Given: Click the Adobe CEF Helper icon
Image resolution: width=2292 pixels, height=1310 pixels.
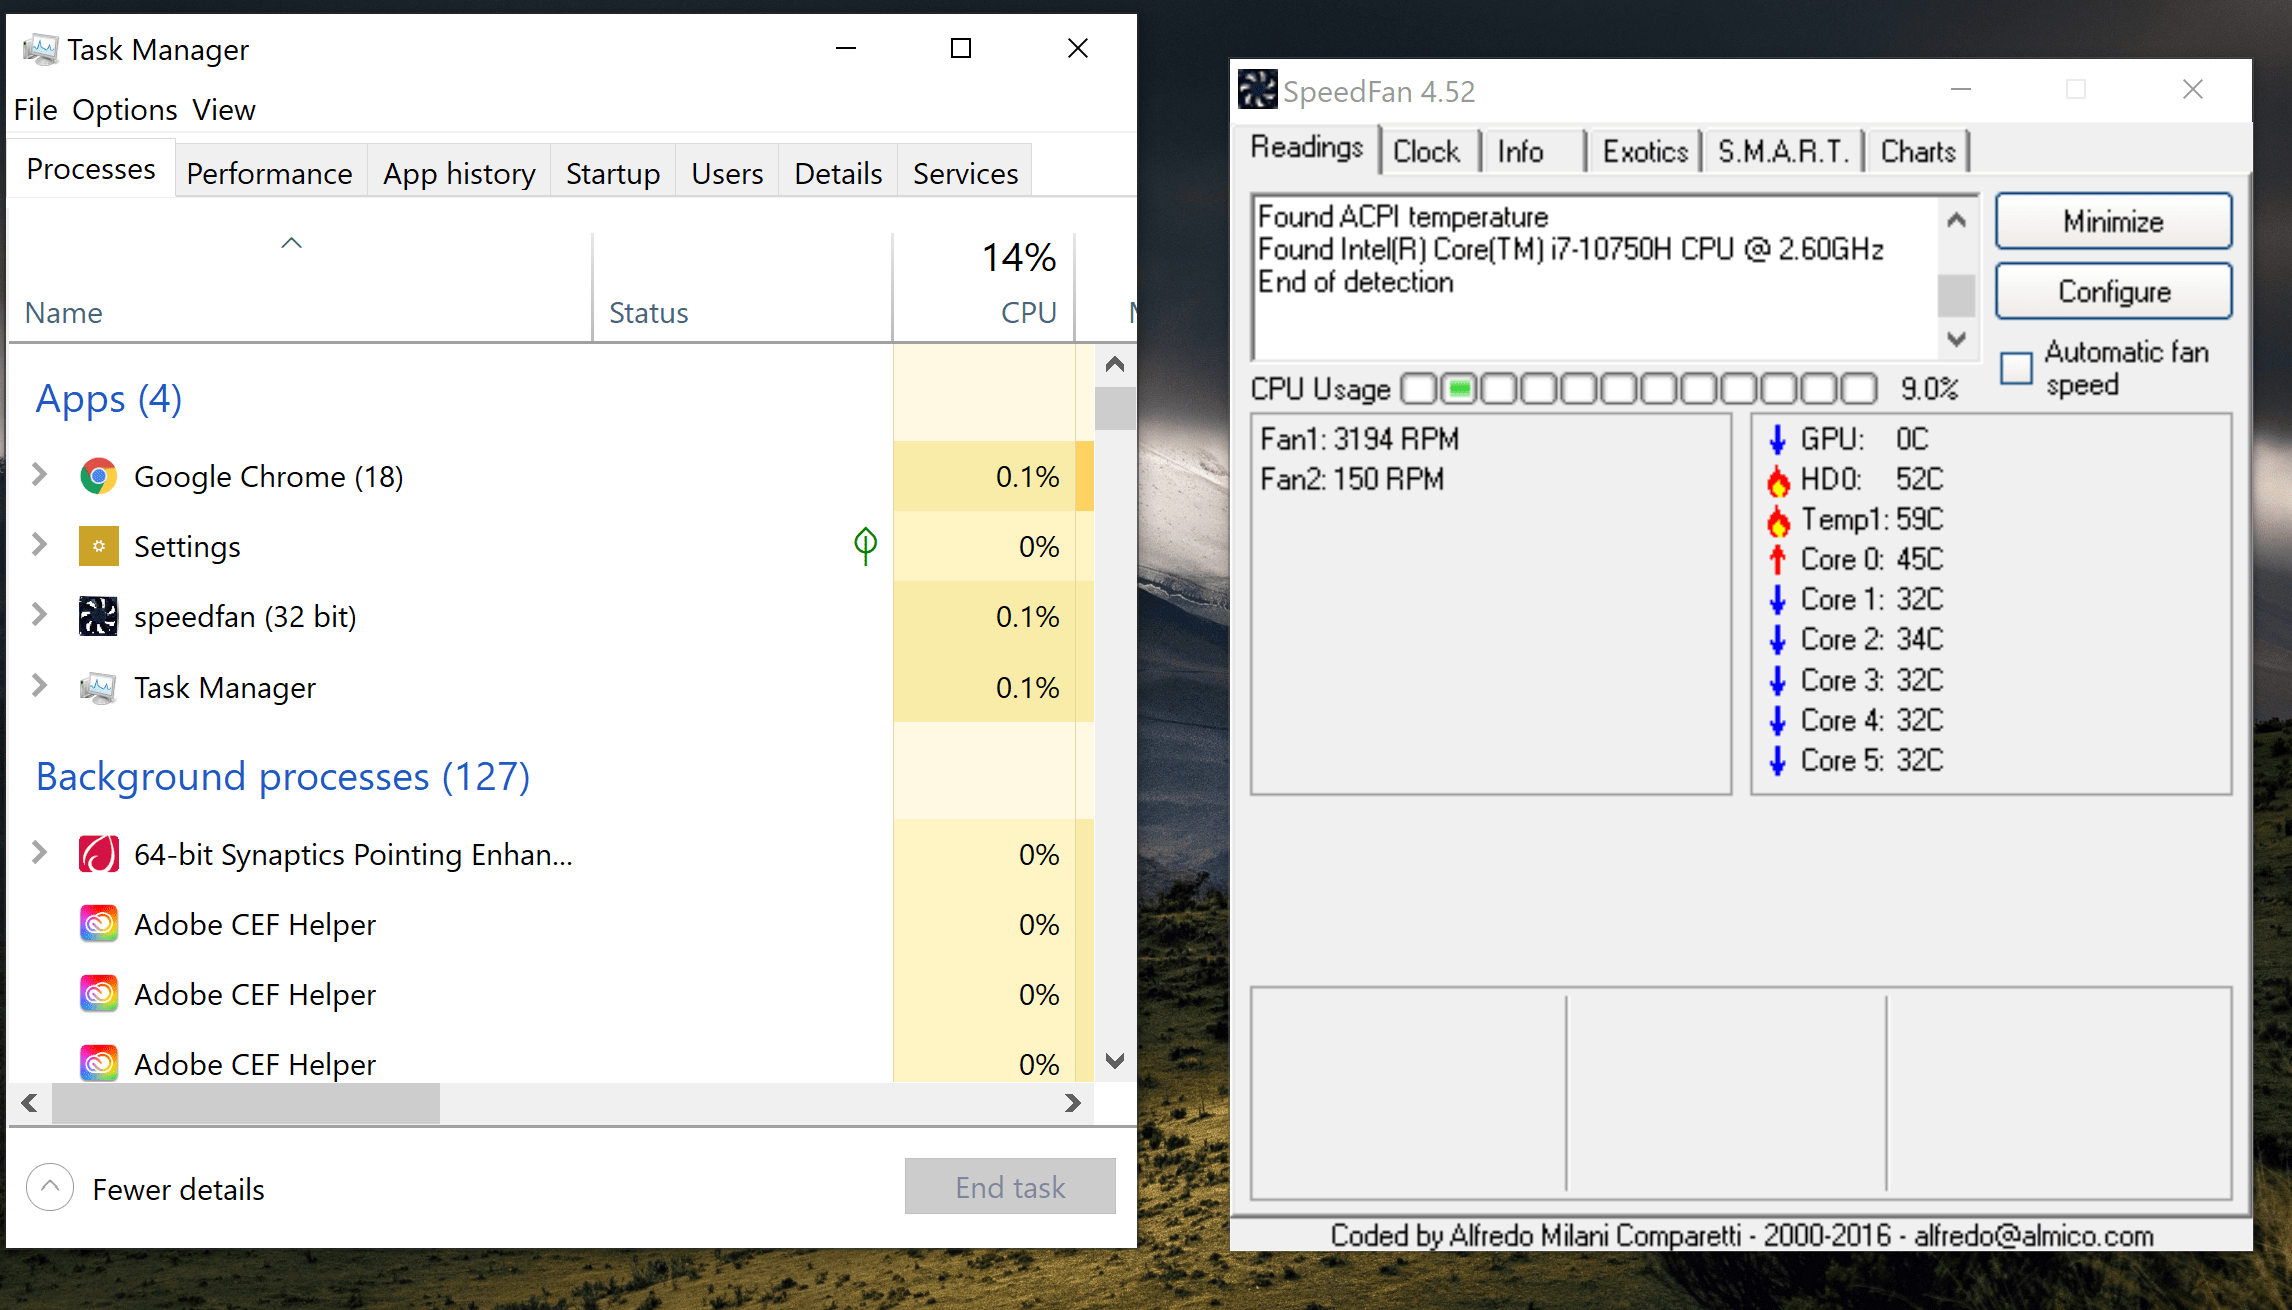Looking at the screenshot, I should click(98, 923).
